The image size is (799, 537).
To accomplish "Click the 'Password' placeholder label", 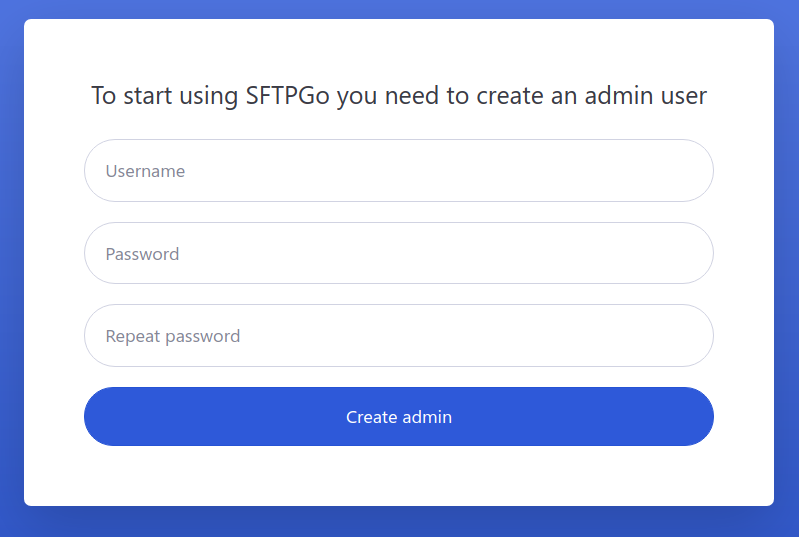I will pyautogui.click(x=142, y=254).
